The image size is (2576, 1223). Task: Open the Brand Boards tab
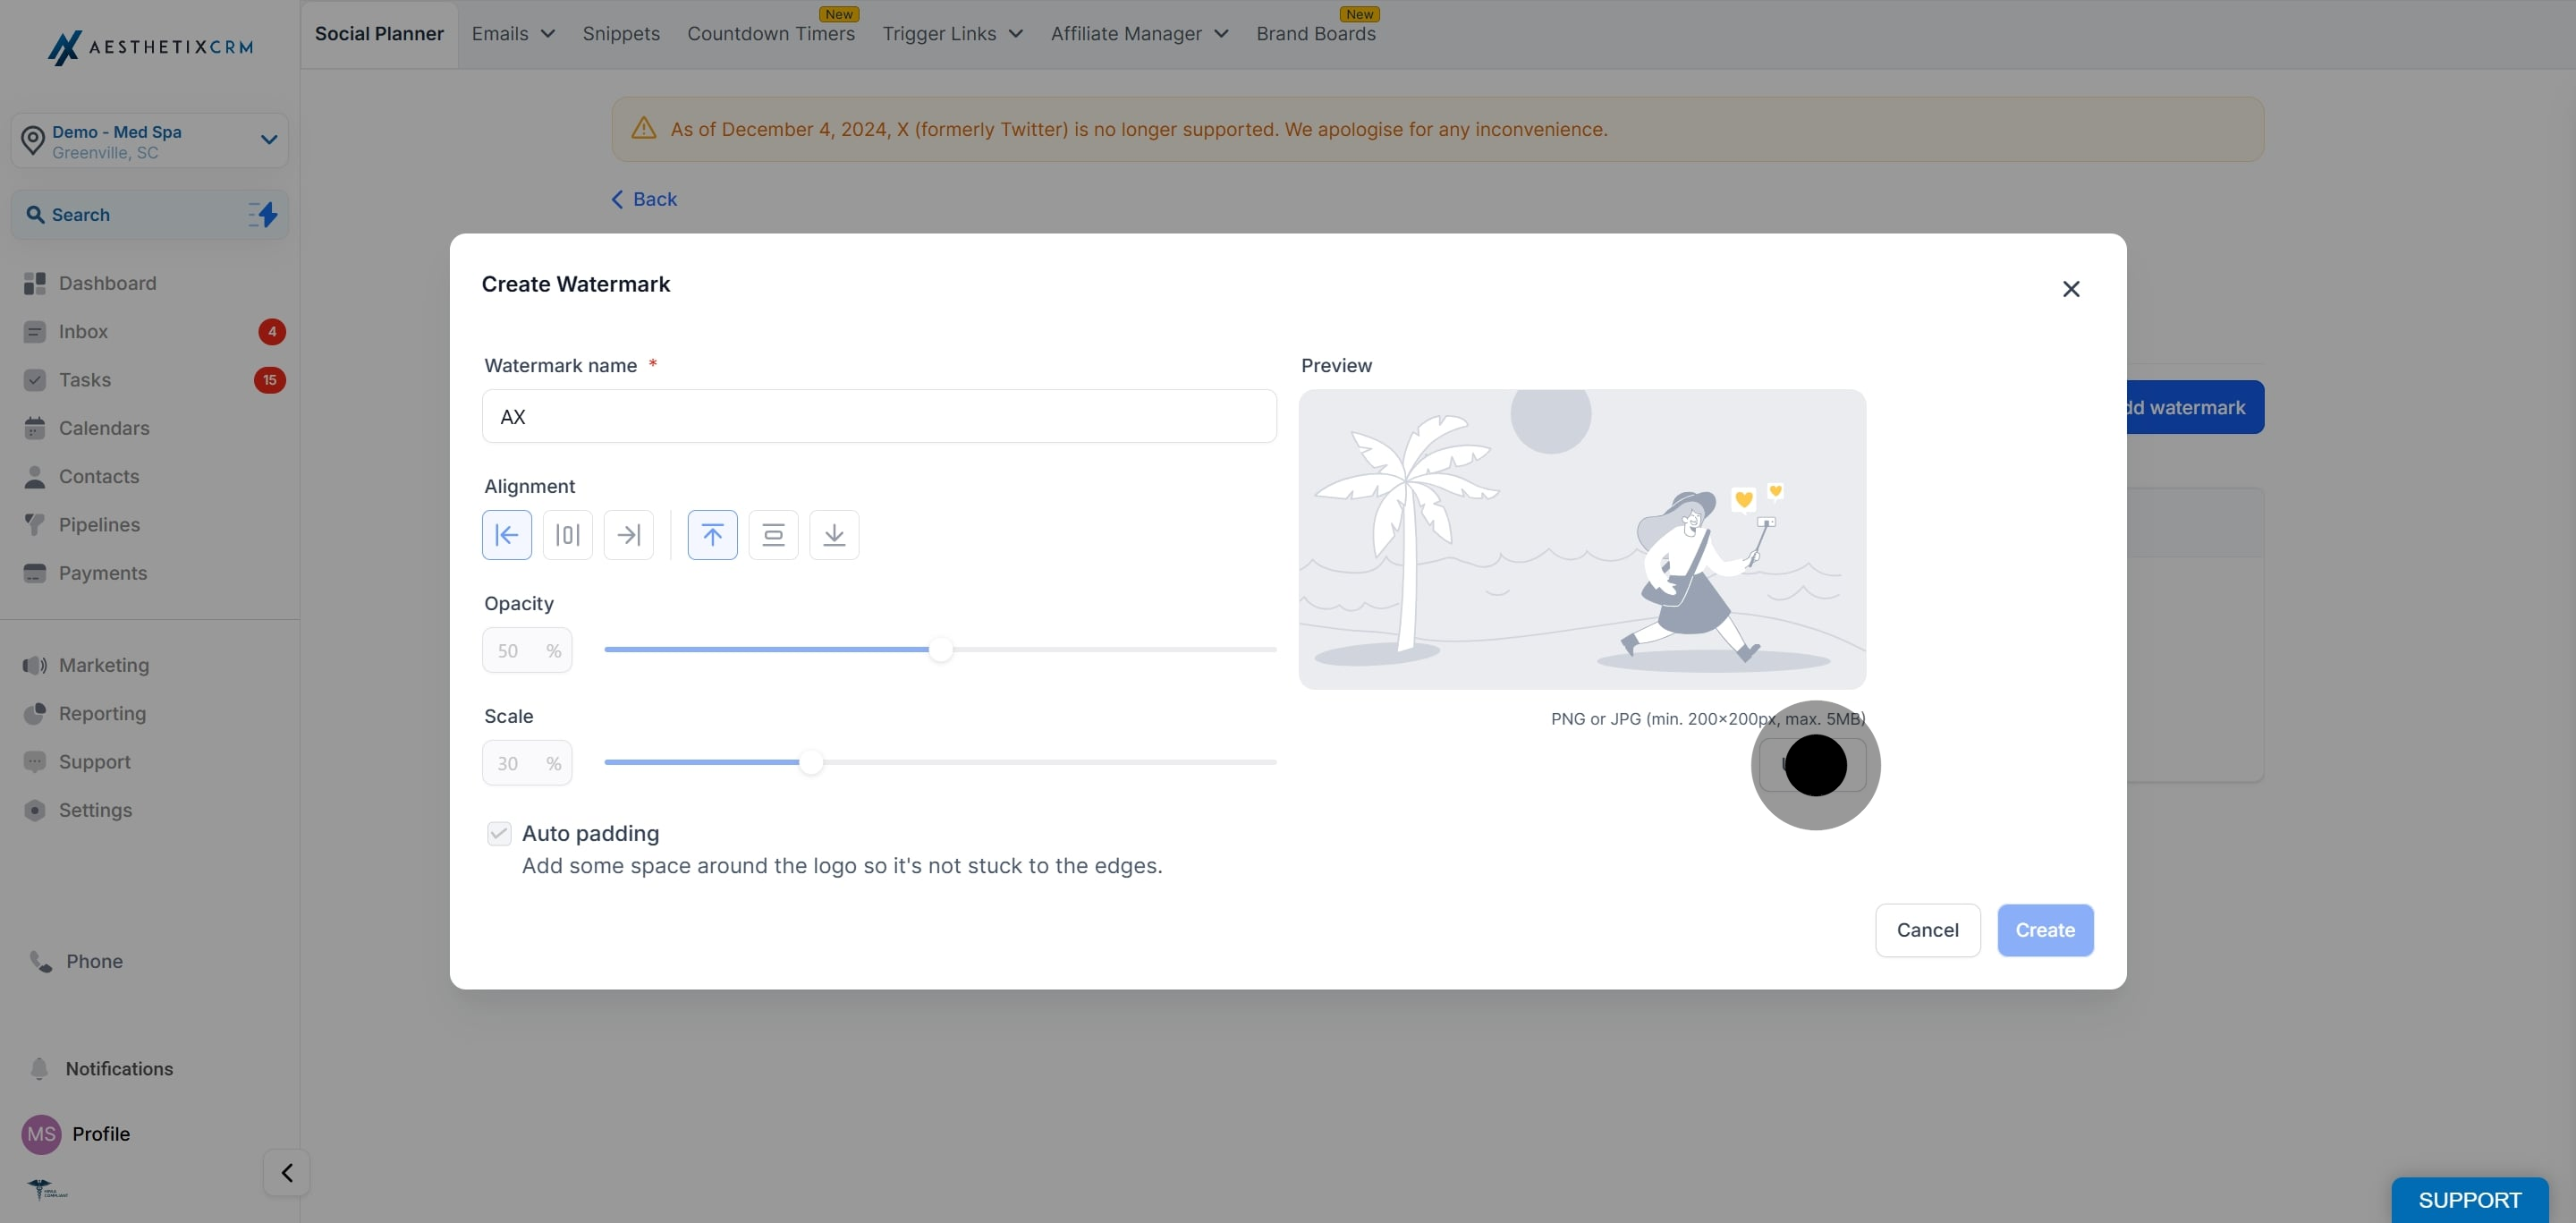tap(1316, 33)
